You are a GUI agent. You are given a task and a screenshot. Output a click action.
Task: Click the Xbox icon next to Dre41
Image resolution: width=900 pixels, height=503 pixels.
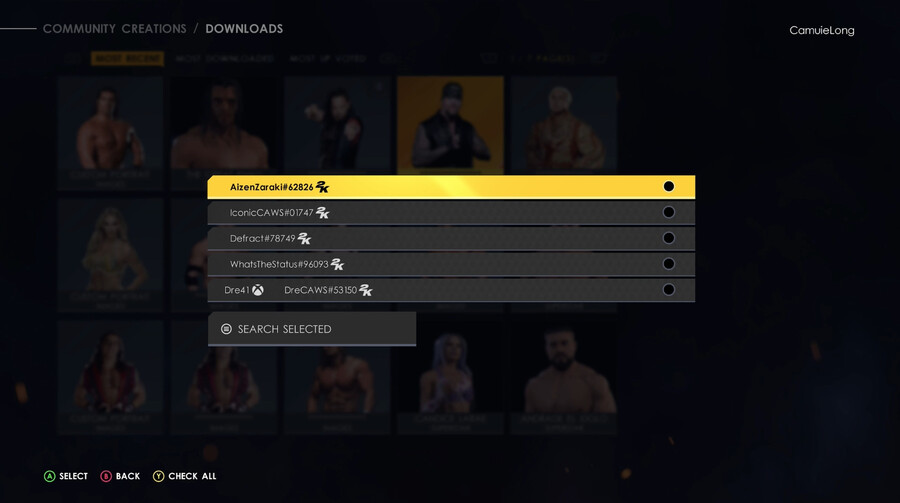coord(258,291)
